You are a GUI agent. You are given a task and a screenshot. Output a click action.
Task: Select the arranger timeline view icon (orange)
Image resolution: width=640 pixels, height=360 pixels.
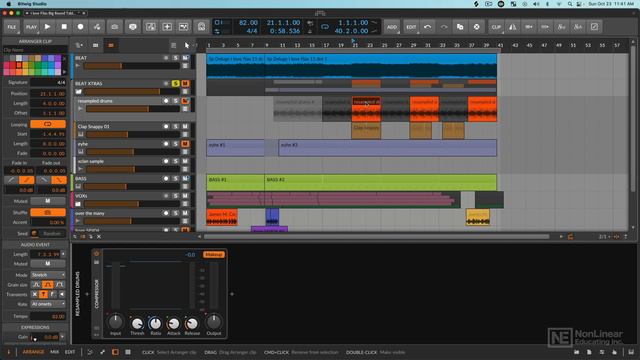tap(111, 45)
